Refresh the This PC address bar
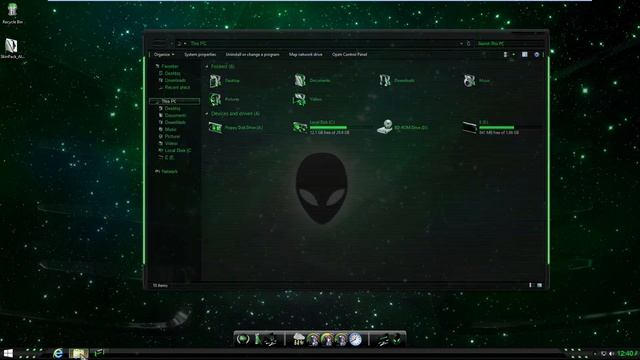 pos(469,43)
